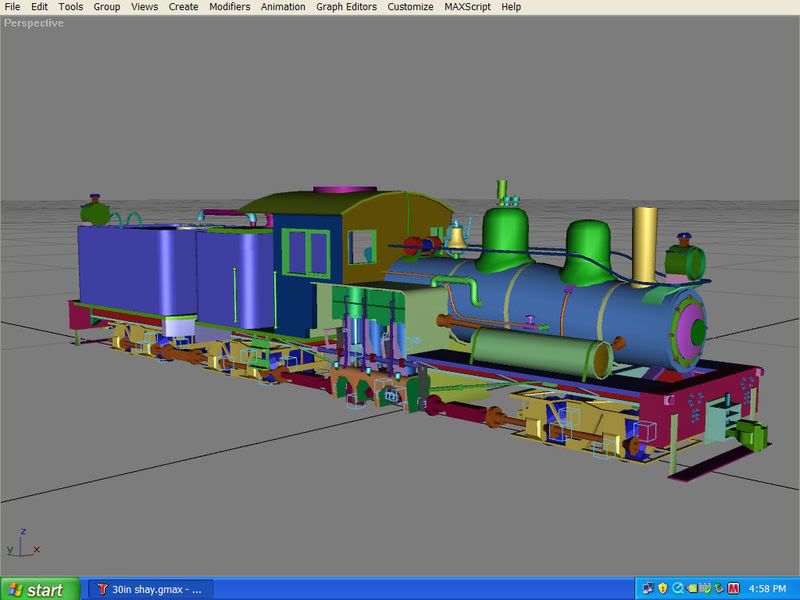800x600 pixels.
Task: Open the Create menu
Action: 183,7
